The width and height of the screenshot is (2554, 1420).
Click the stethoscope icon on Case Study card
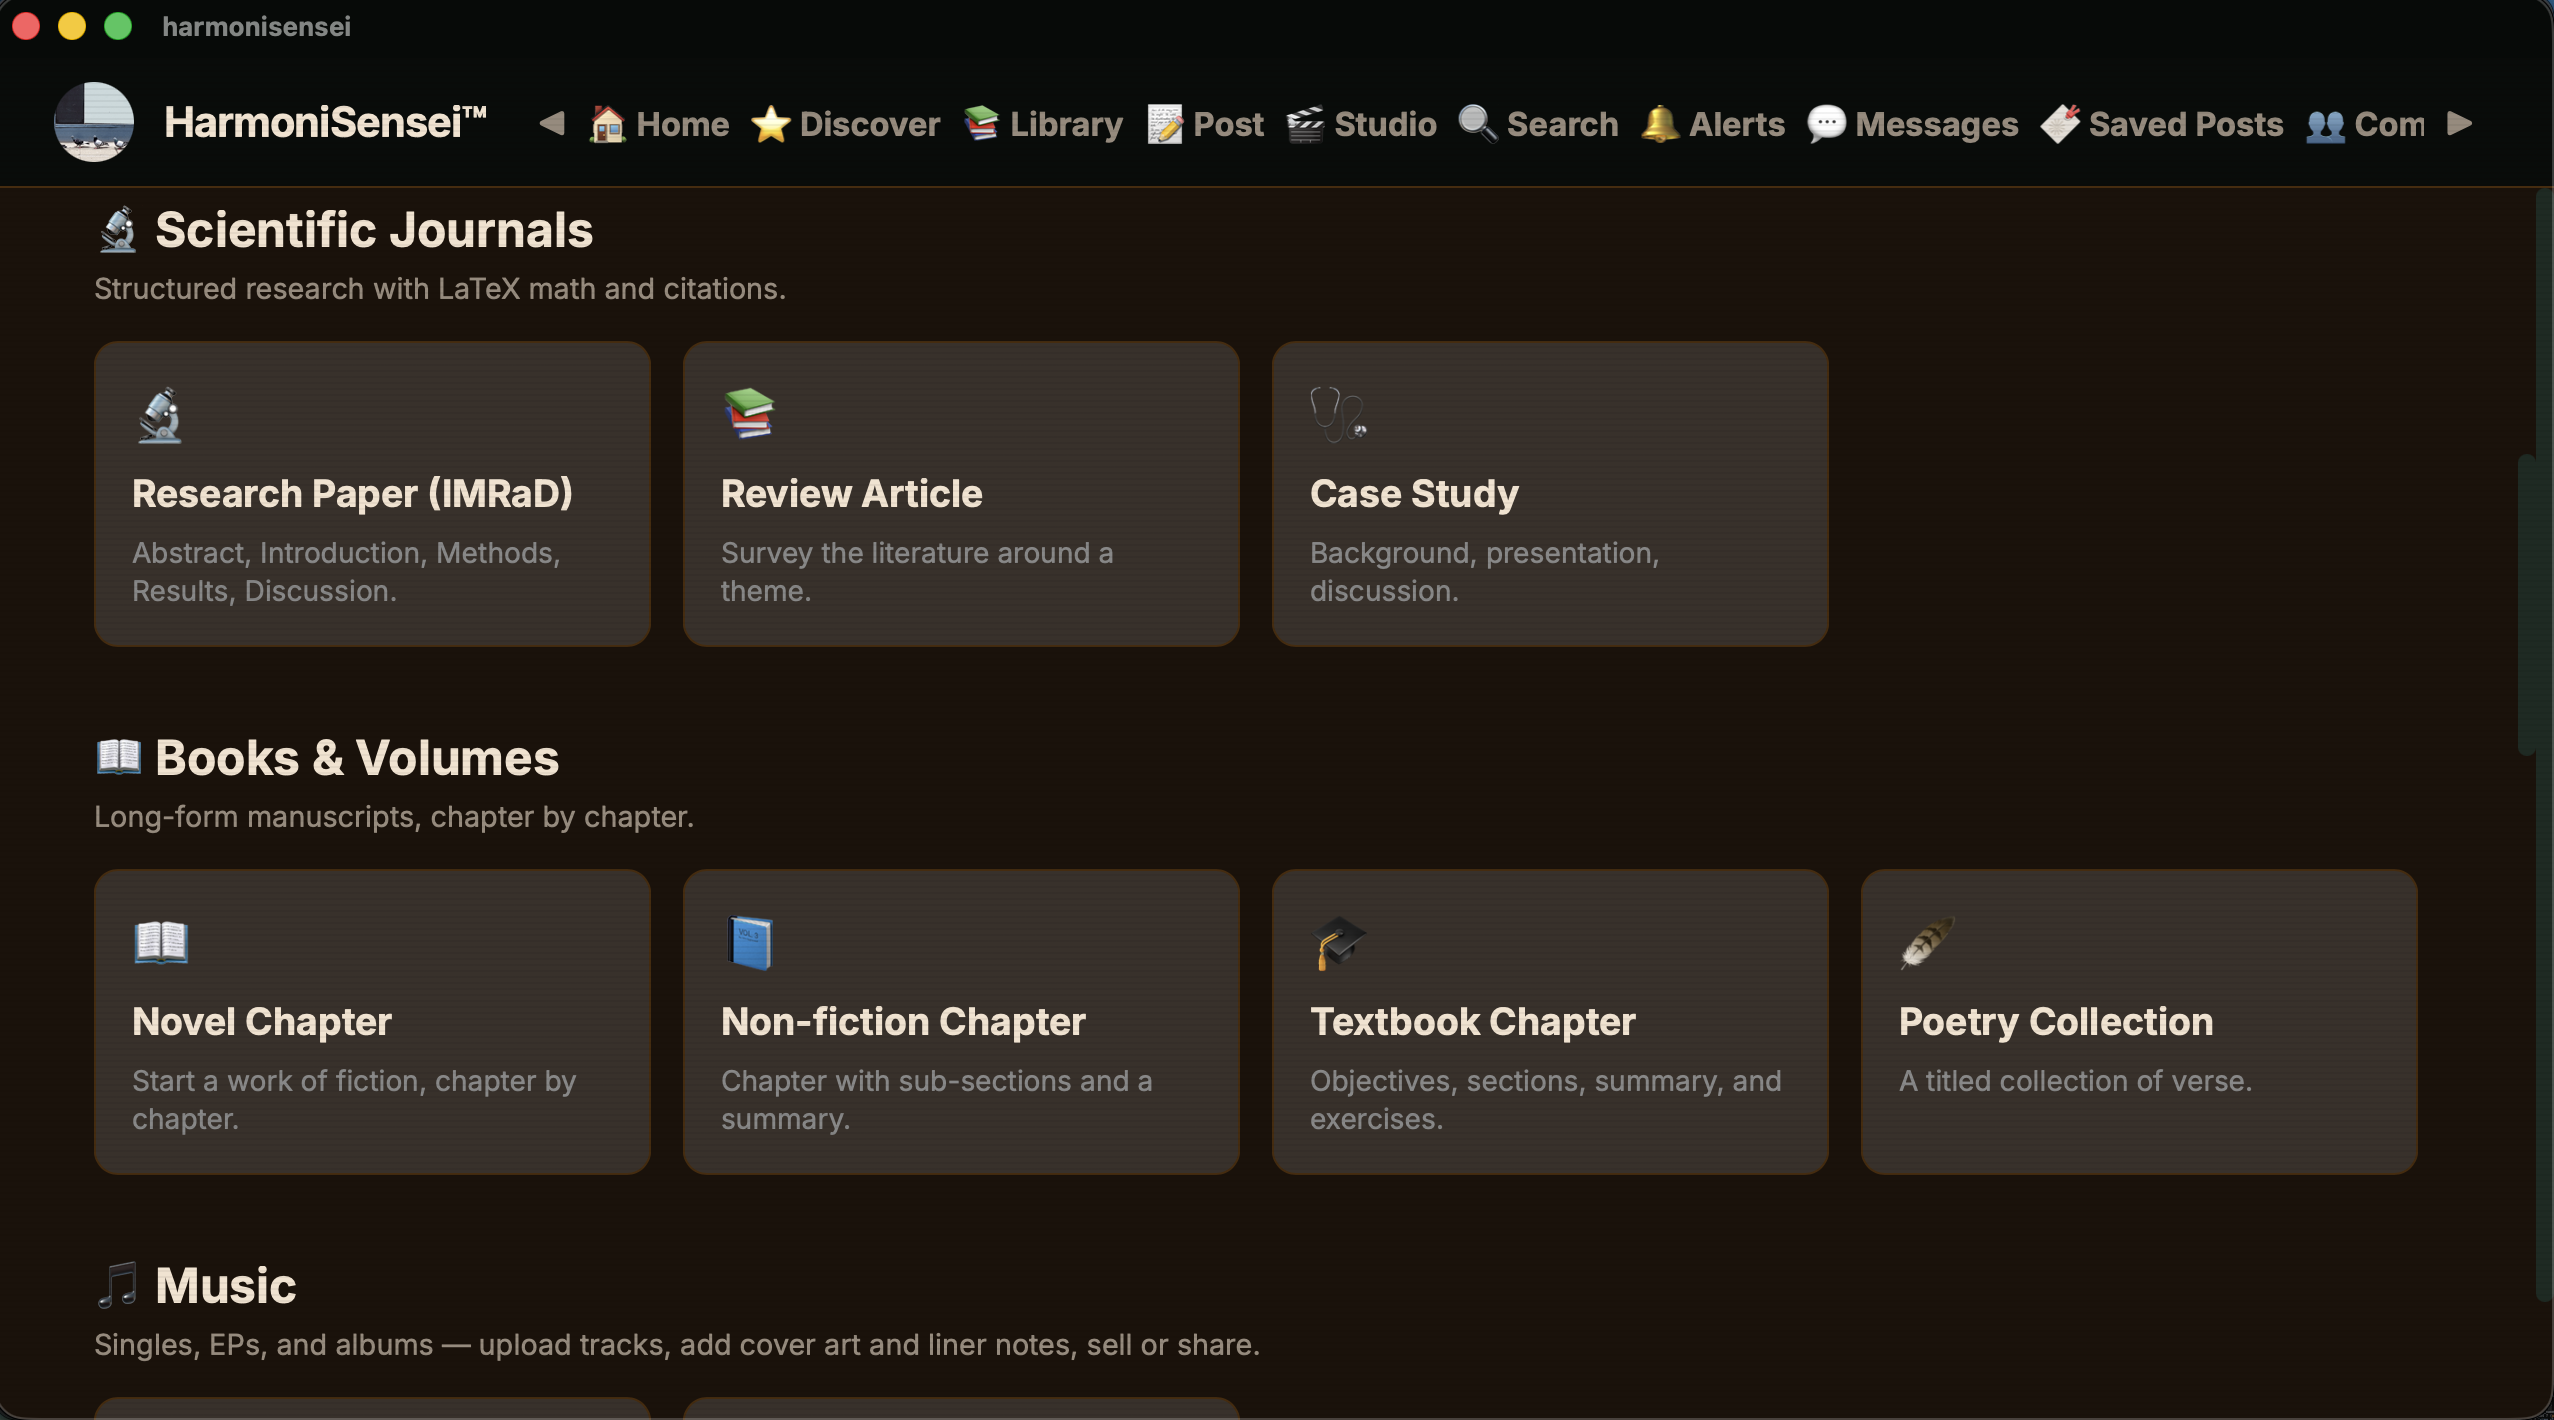point(1338,414)
